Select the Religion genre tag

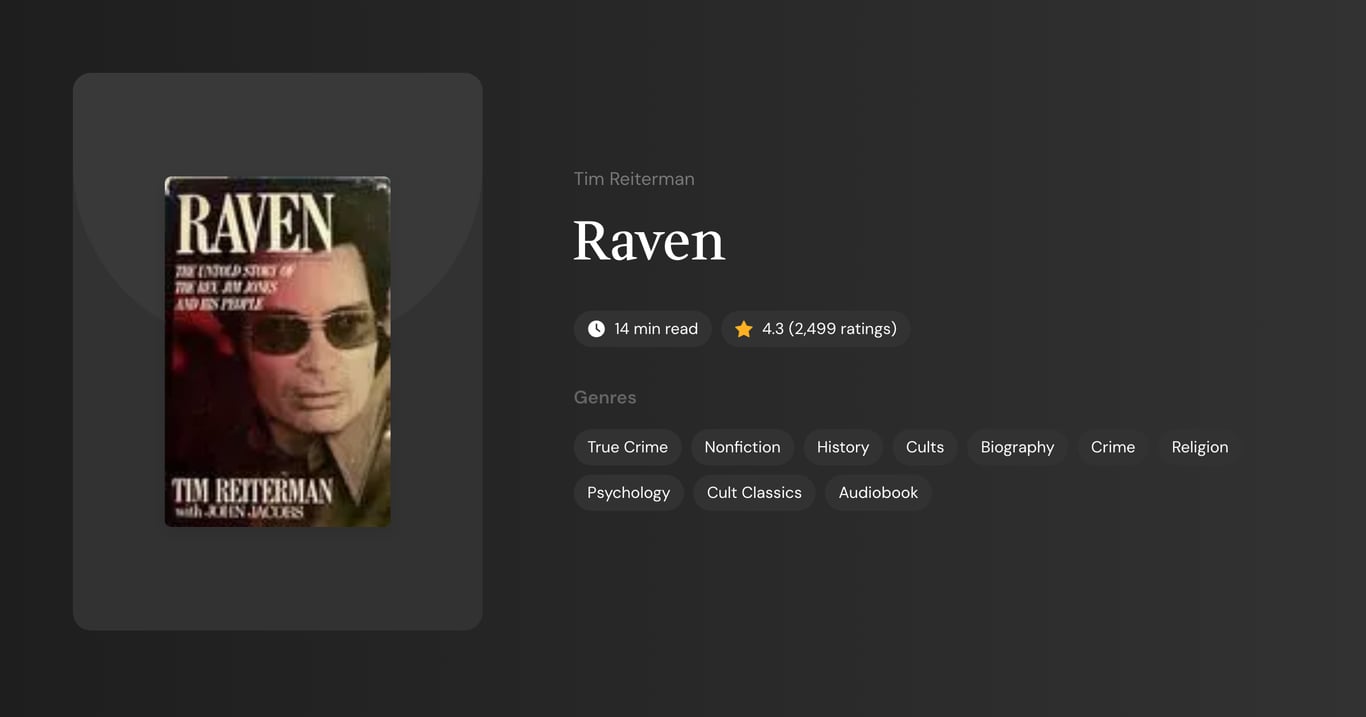[1199, 447]
